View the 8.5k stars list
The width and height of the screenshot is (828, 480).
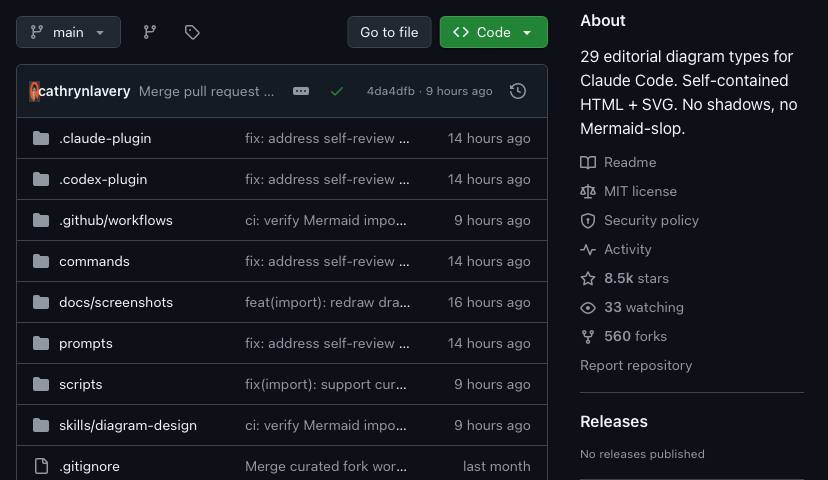coord(636,278)
